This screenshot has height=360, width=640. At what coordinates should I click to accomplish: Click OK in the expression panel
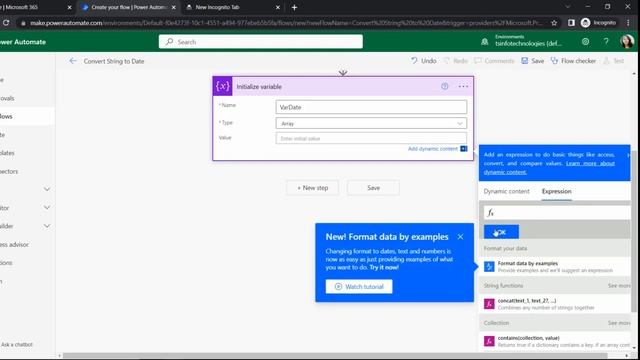501,232
